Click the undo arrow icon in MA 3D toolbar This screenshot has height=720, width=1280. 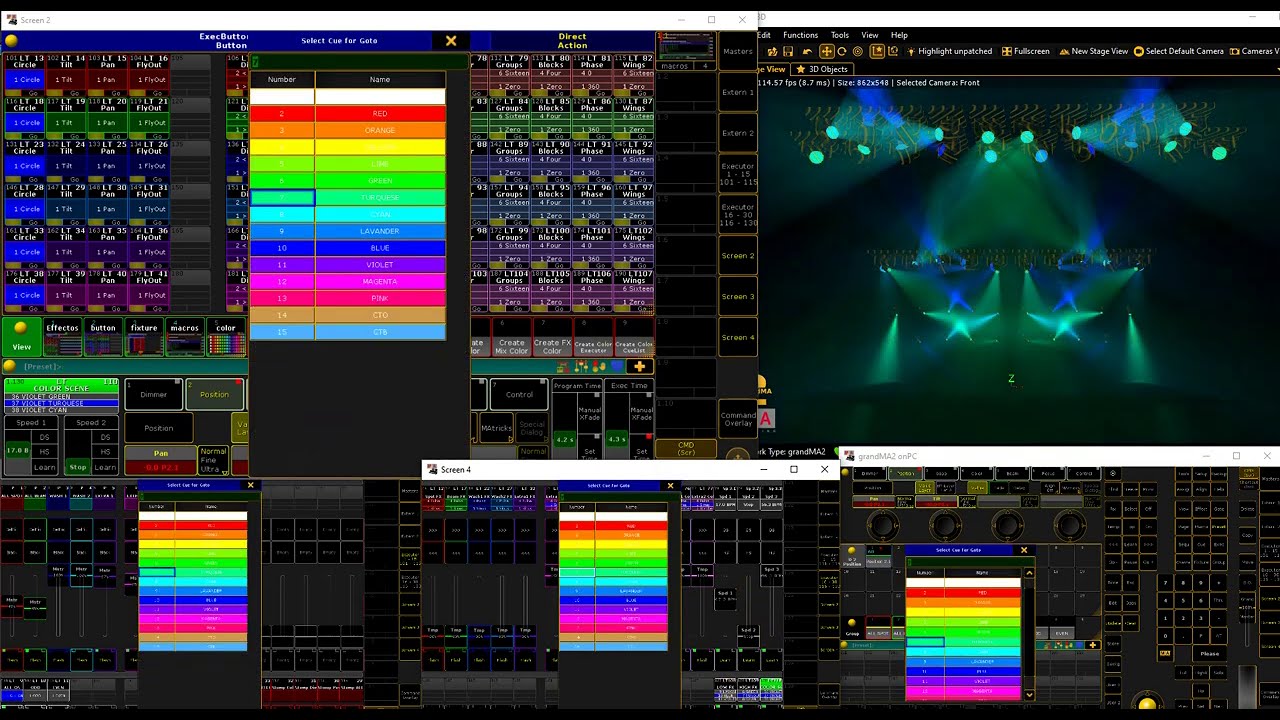pos(807,51)
